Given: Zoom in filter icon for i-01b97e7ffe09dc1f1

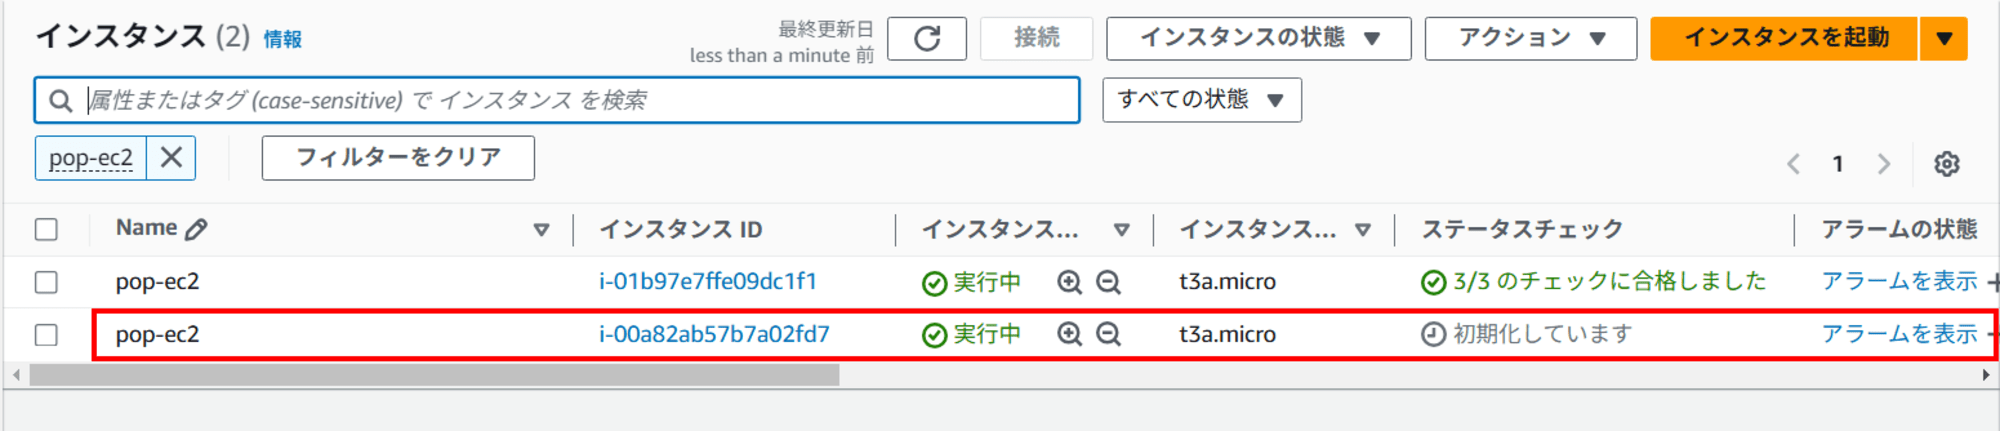Looking at the screenshot, I should [x=1069, y=282].
